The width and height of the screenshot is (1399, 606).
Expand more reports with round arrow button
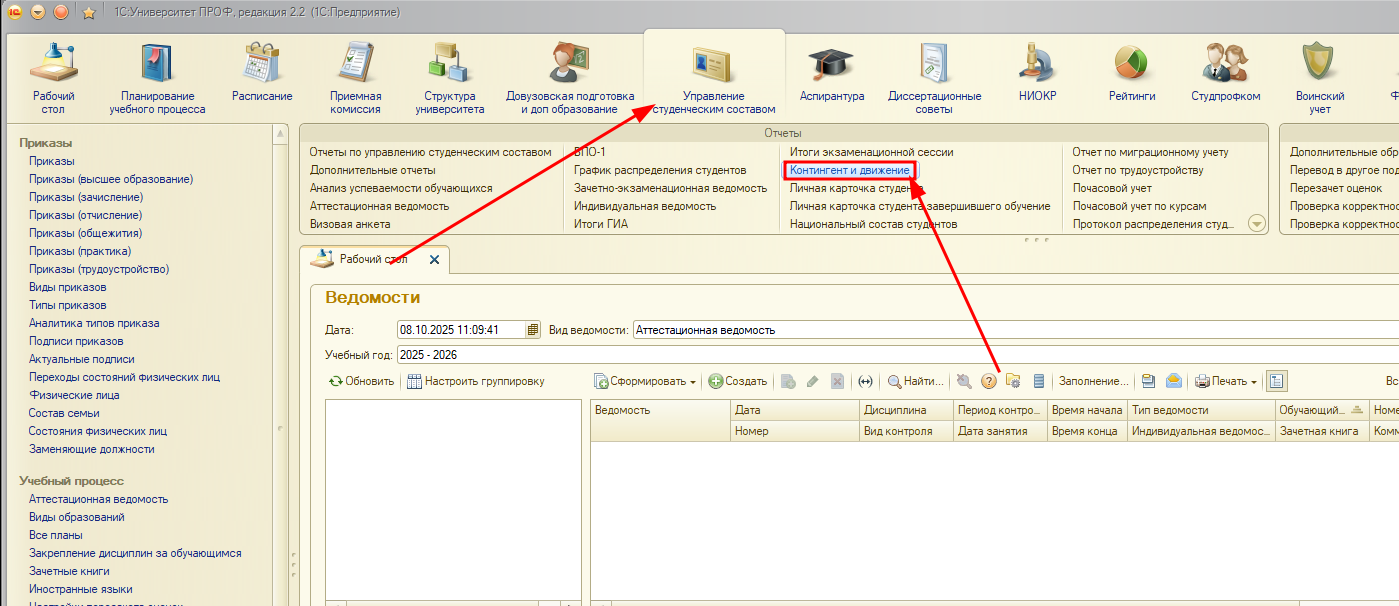1257,224
